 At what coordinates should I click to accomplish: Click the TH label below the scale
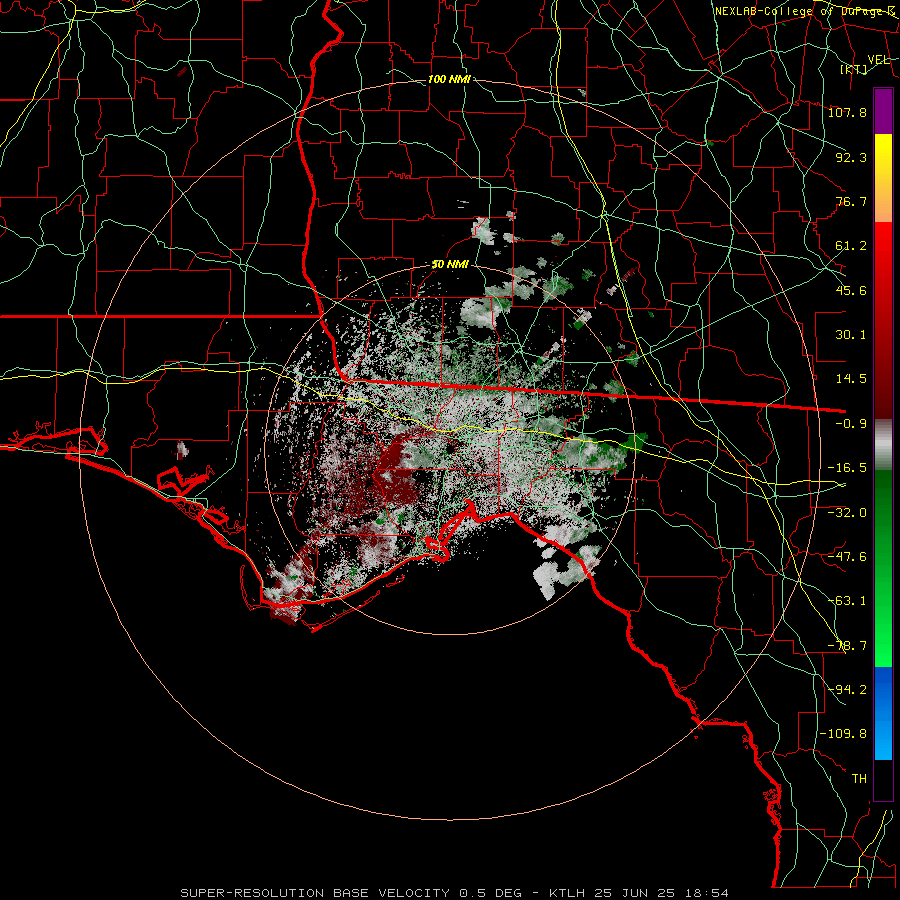pos(859,779)
